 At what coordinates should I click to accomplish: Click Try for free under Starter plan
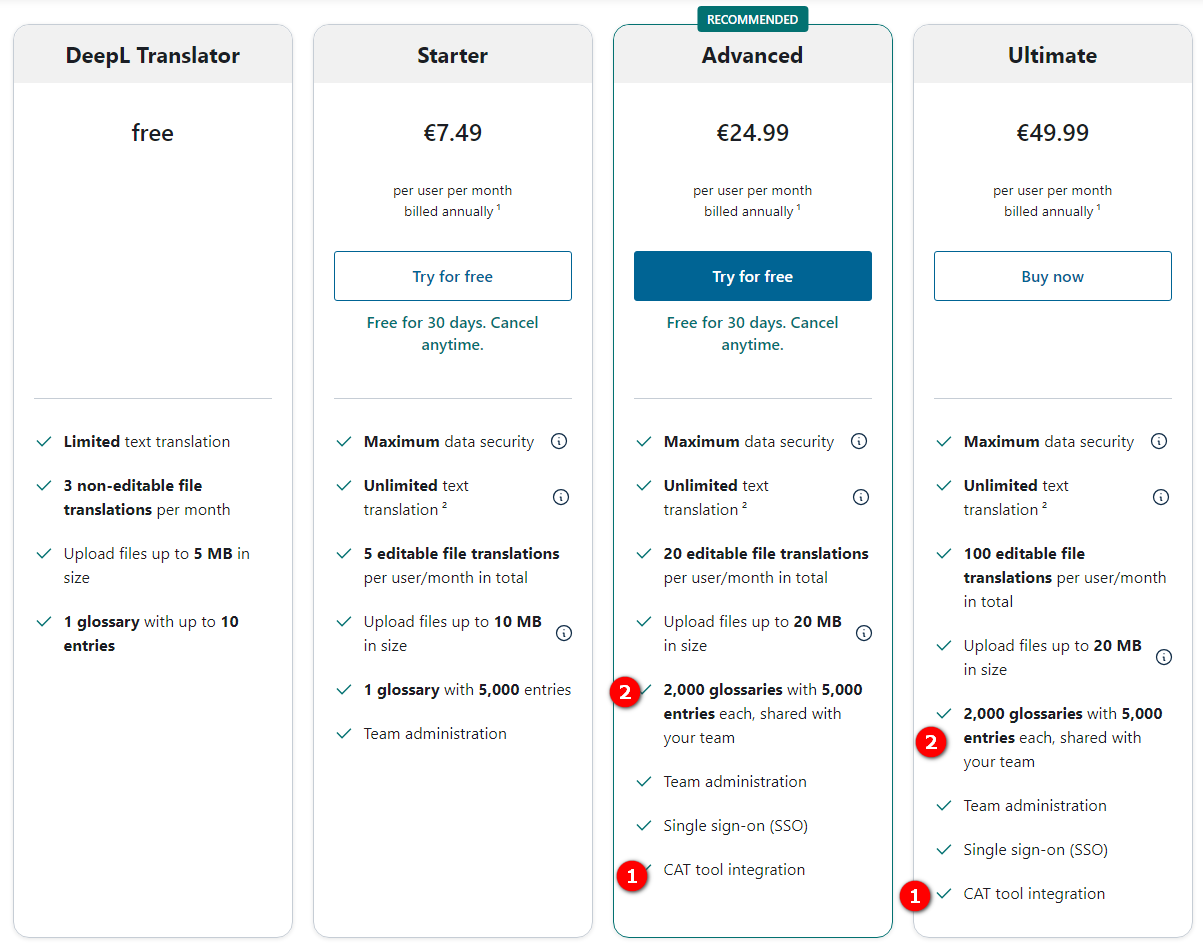click(452, 276)
